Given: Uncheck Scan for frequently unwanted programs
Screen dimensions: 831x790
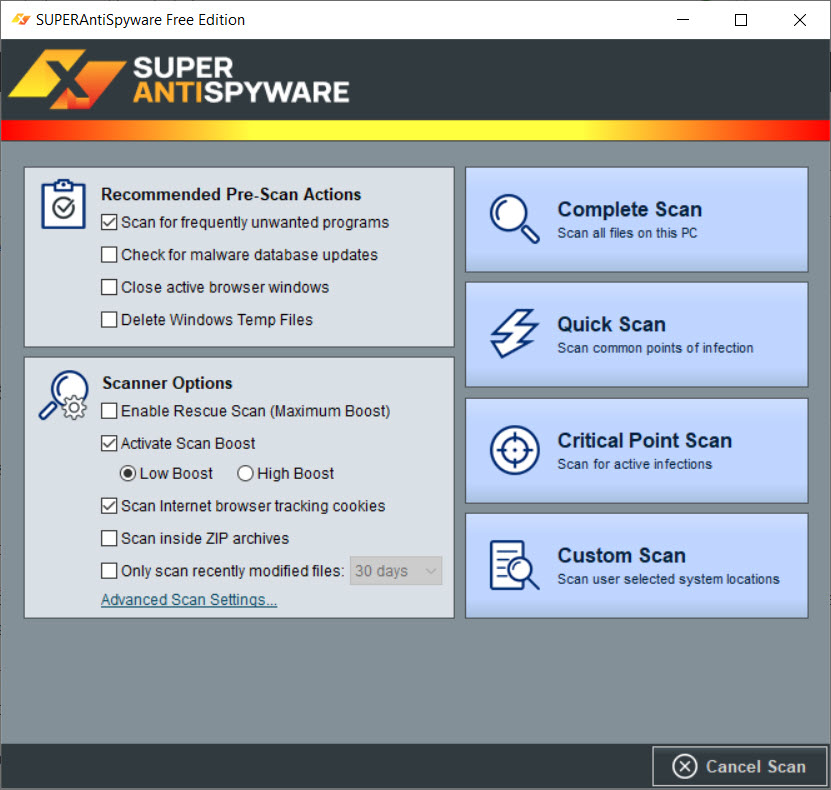Looking at the screenshot, I should coord(110,223).
